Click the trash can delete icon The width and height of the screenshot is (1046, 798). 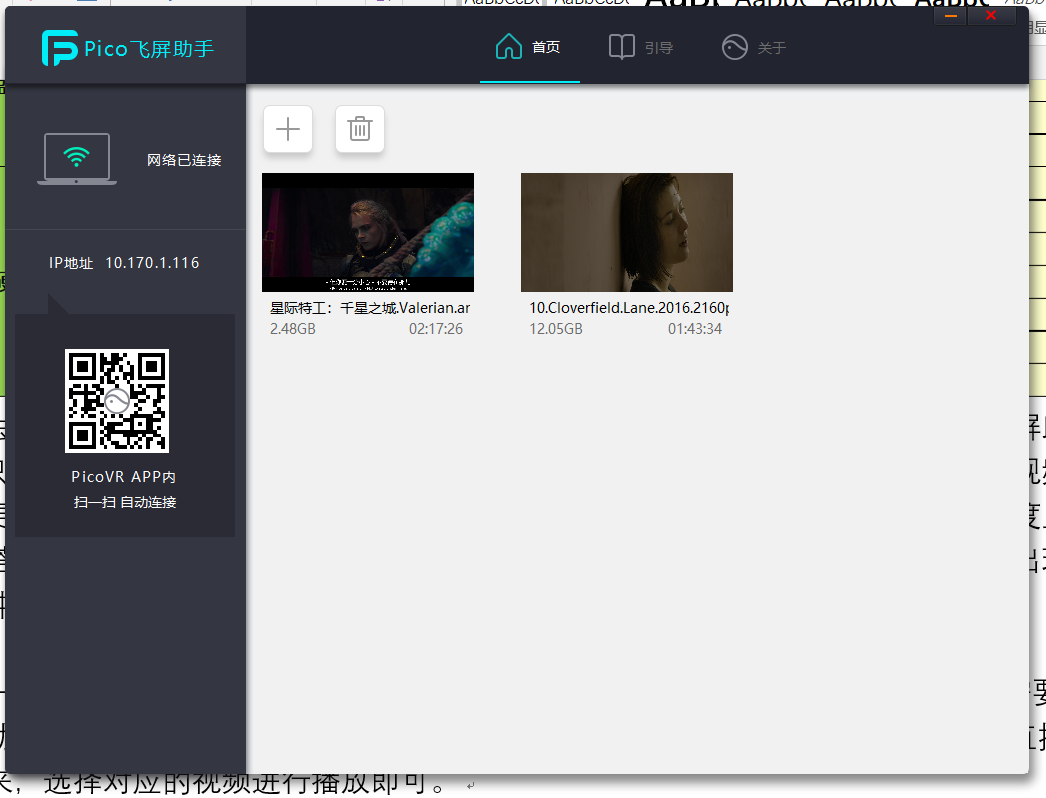tap(360, 129)
